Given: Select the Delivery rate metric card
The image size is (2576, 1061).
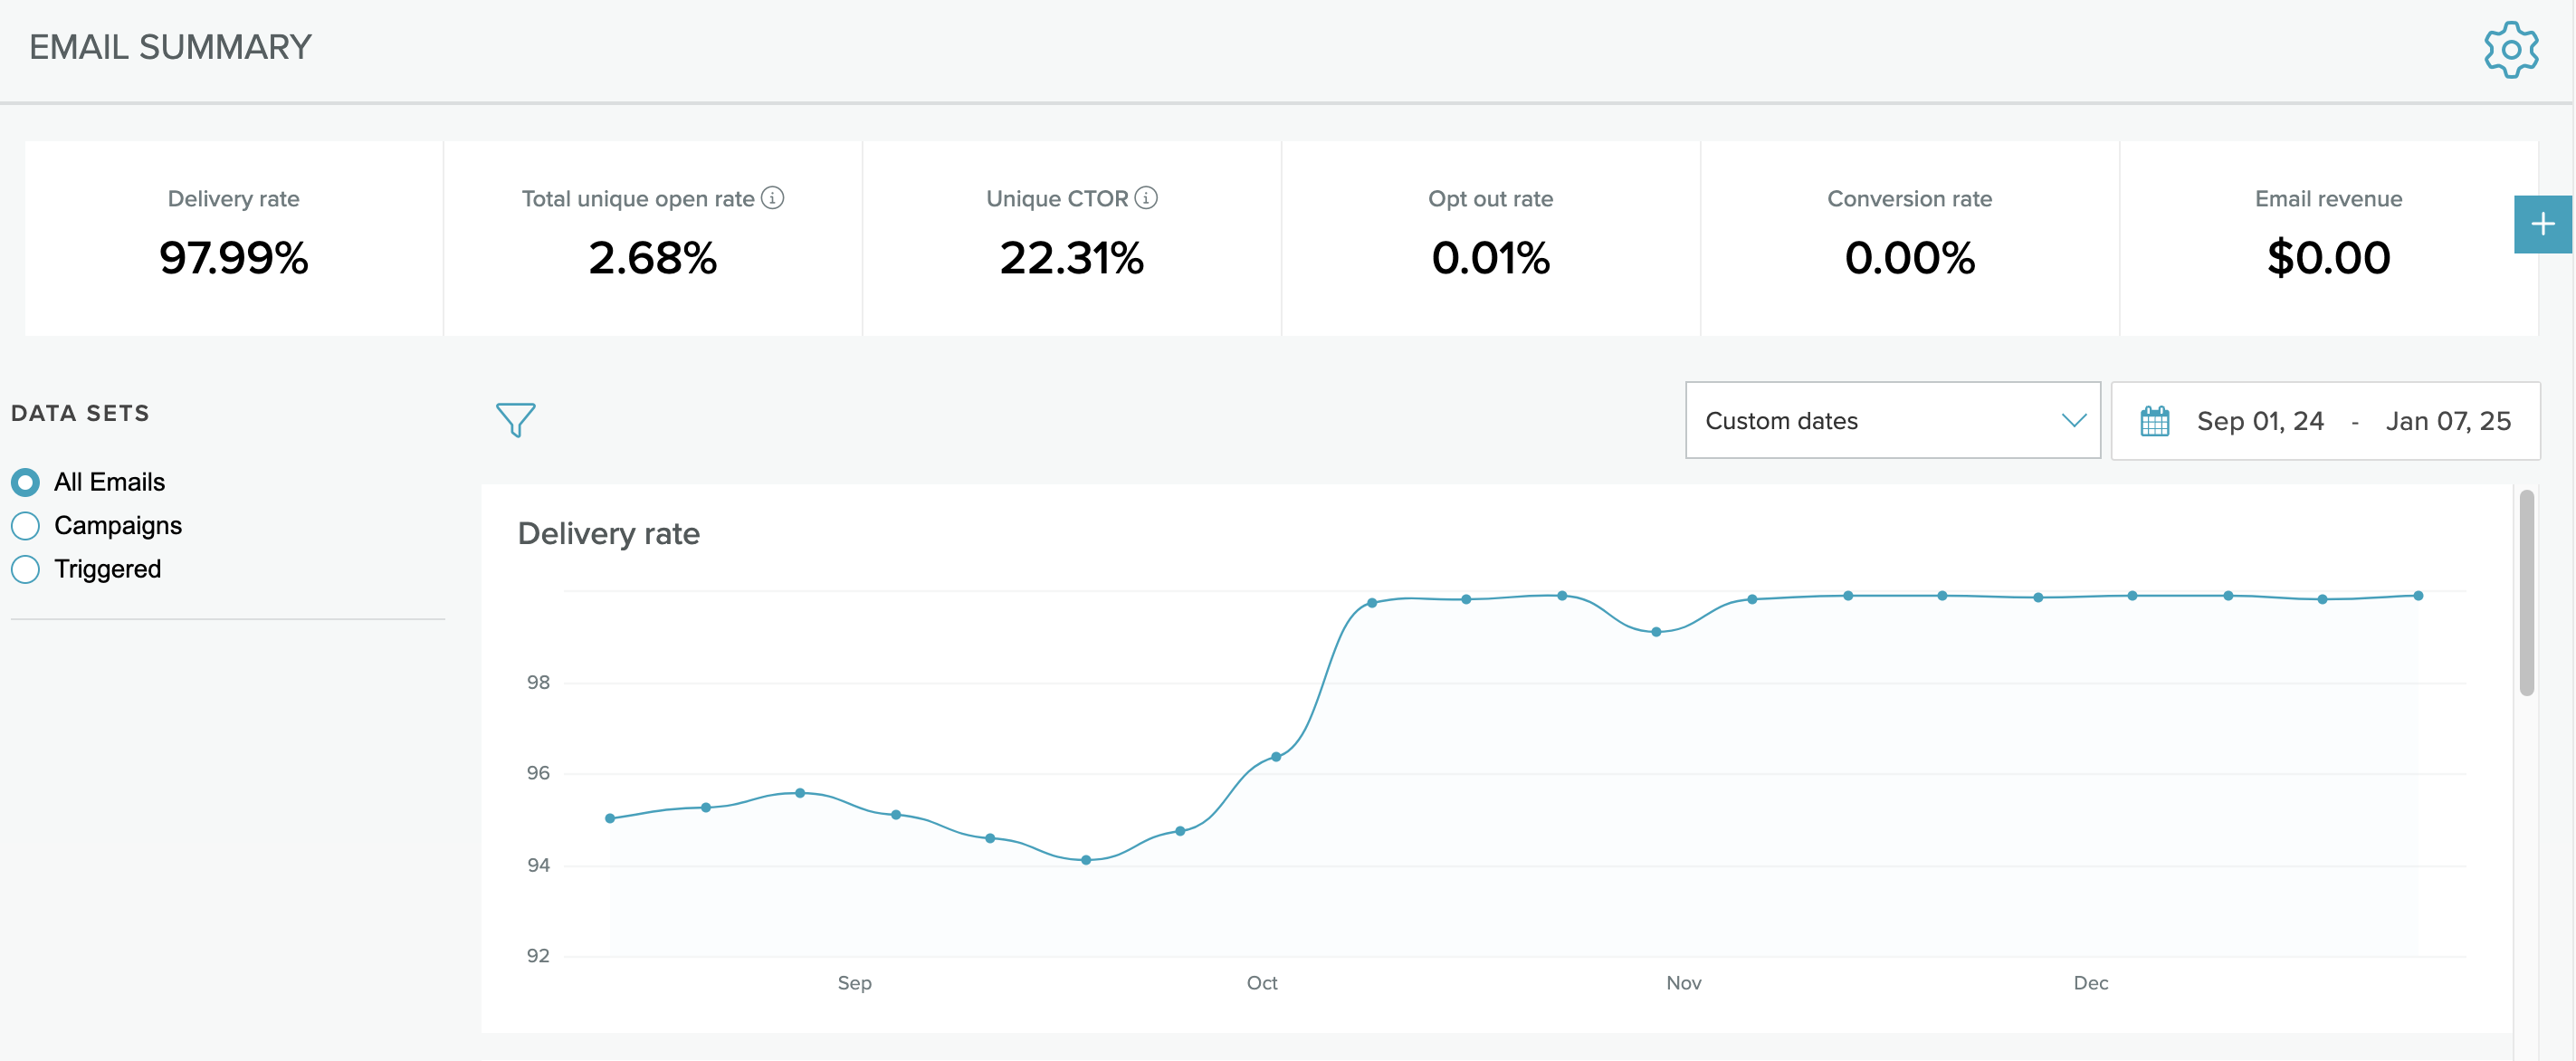Looking at the screenshot, I should pos(233,238).
